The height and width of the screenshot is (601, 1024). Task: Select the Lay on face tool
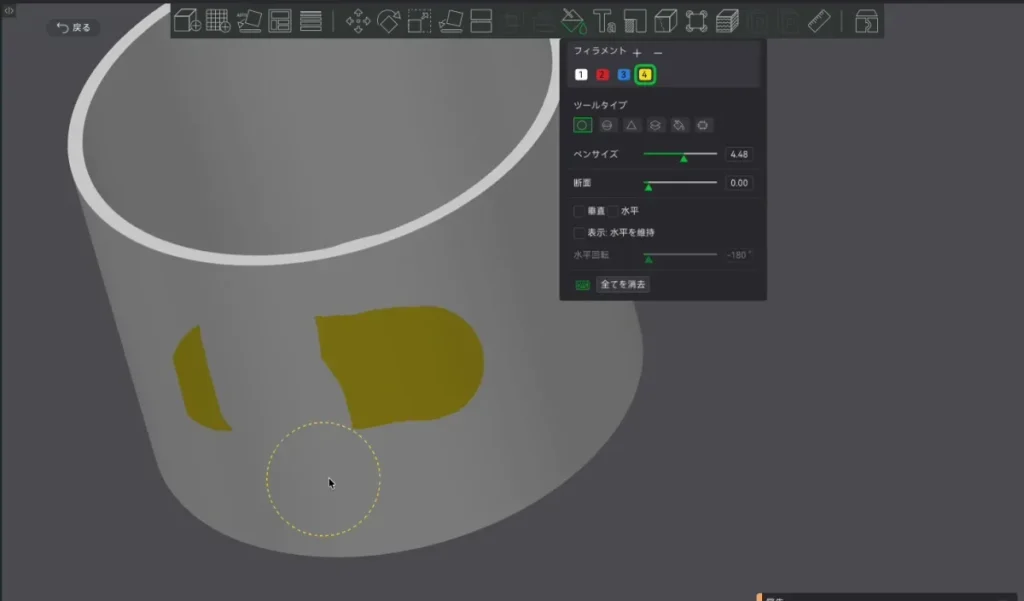[x=451, y=21]
